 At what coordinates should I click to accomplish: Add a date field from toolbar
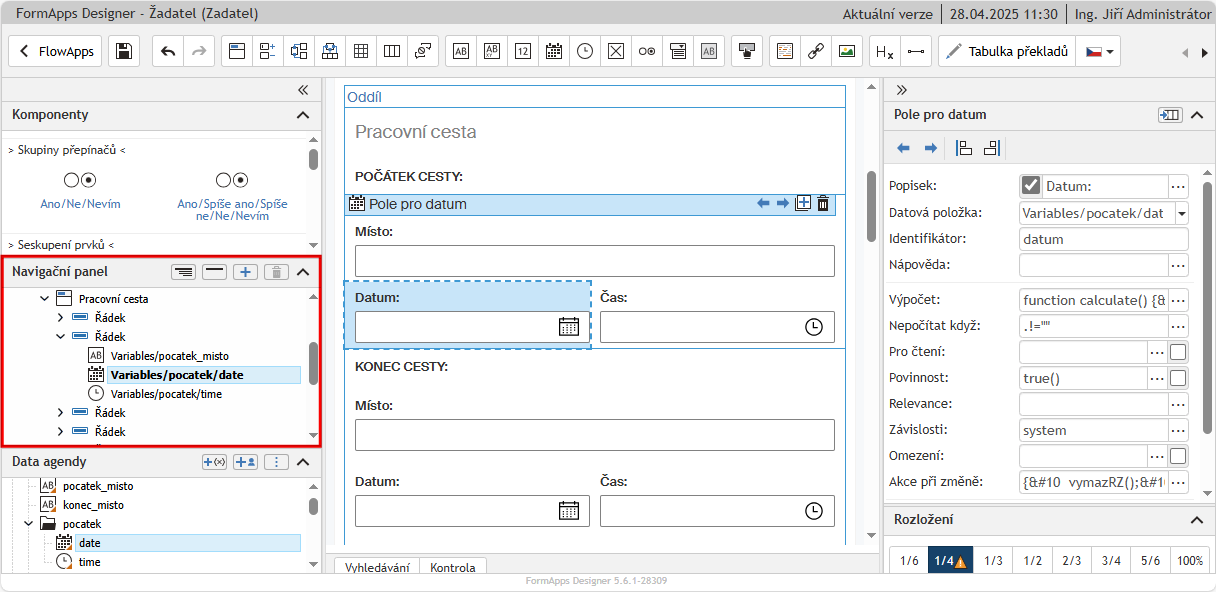coord(554,51)
